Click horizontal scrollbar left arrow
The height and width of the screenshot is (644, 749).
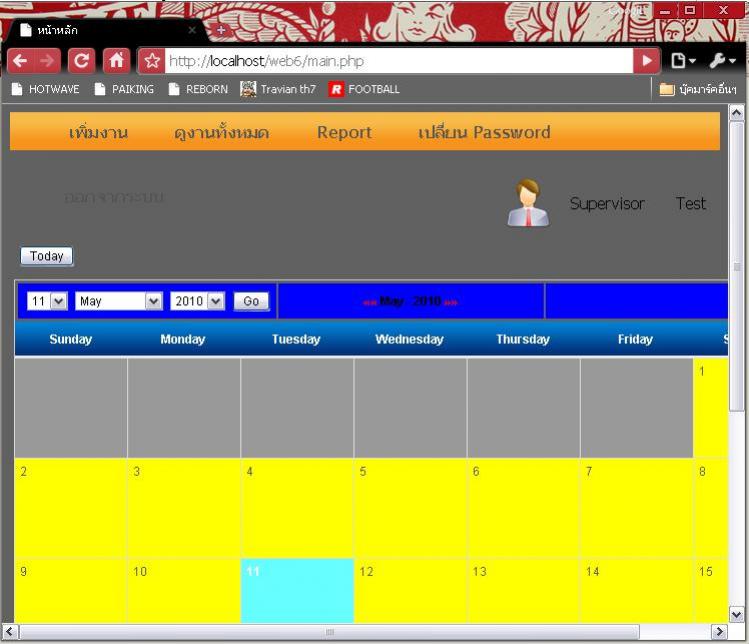pos(10,632)
